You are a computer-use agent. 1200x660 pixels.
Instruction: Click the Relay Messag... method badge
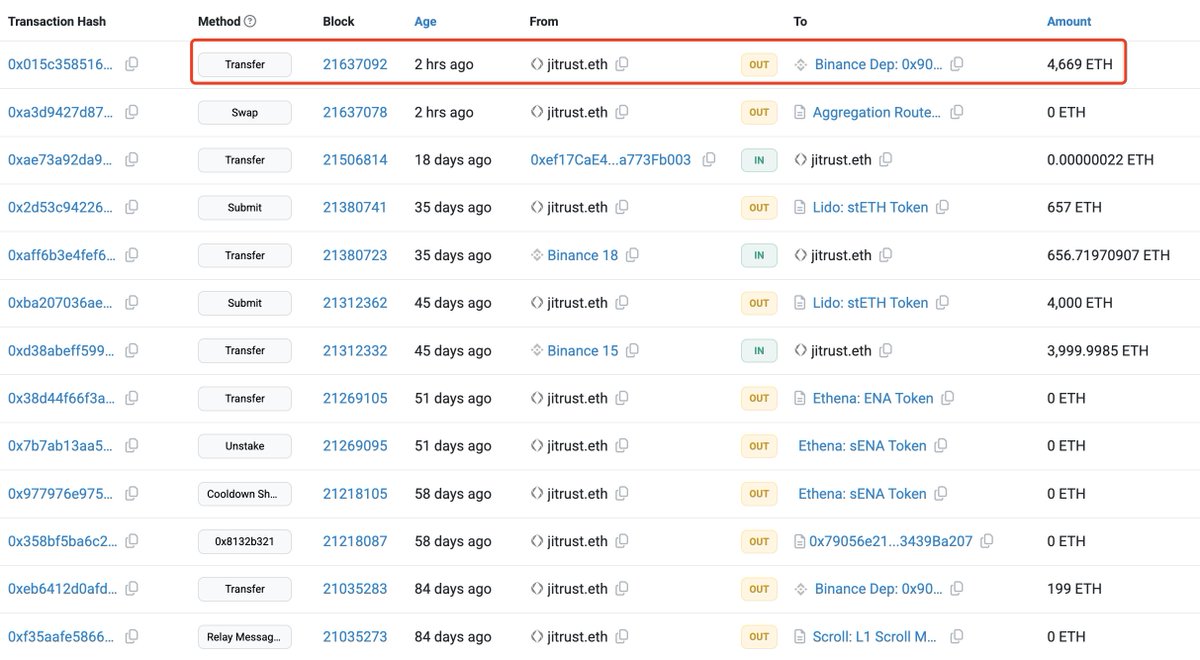tap(245, 637)
